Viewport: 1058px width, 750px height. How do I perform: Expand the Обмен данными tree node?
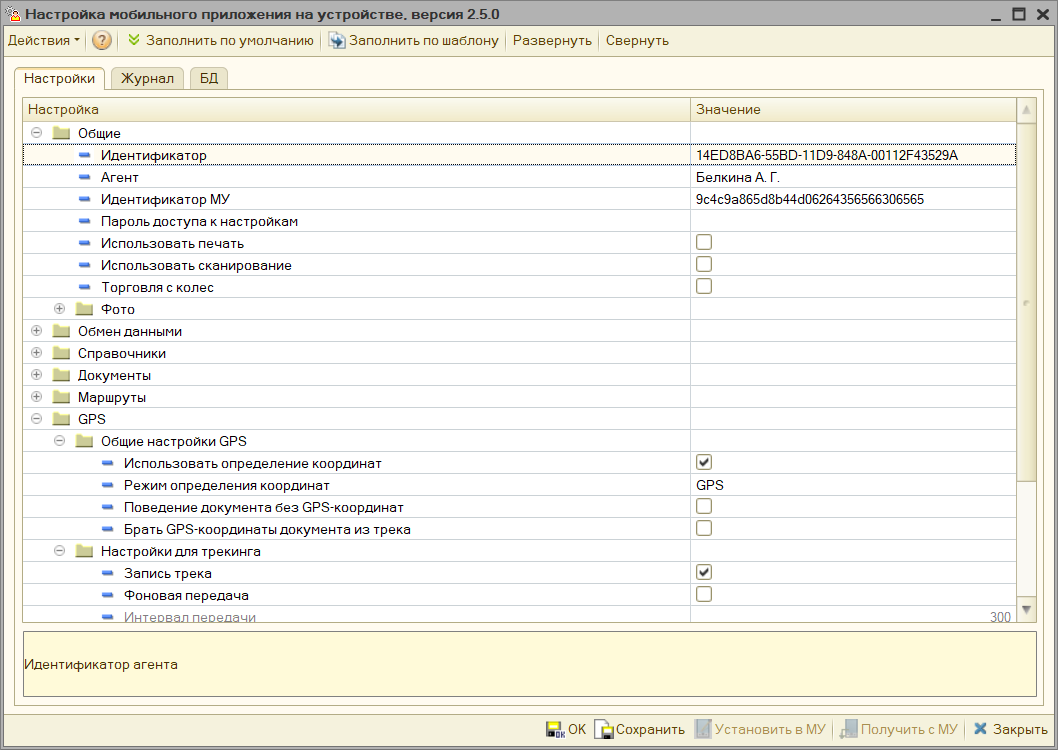(x=36, y=330)
